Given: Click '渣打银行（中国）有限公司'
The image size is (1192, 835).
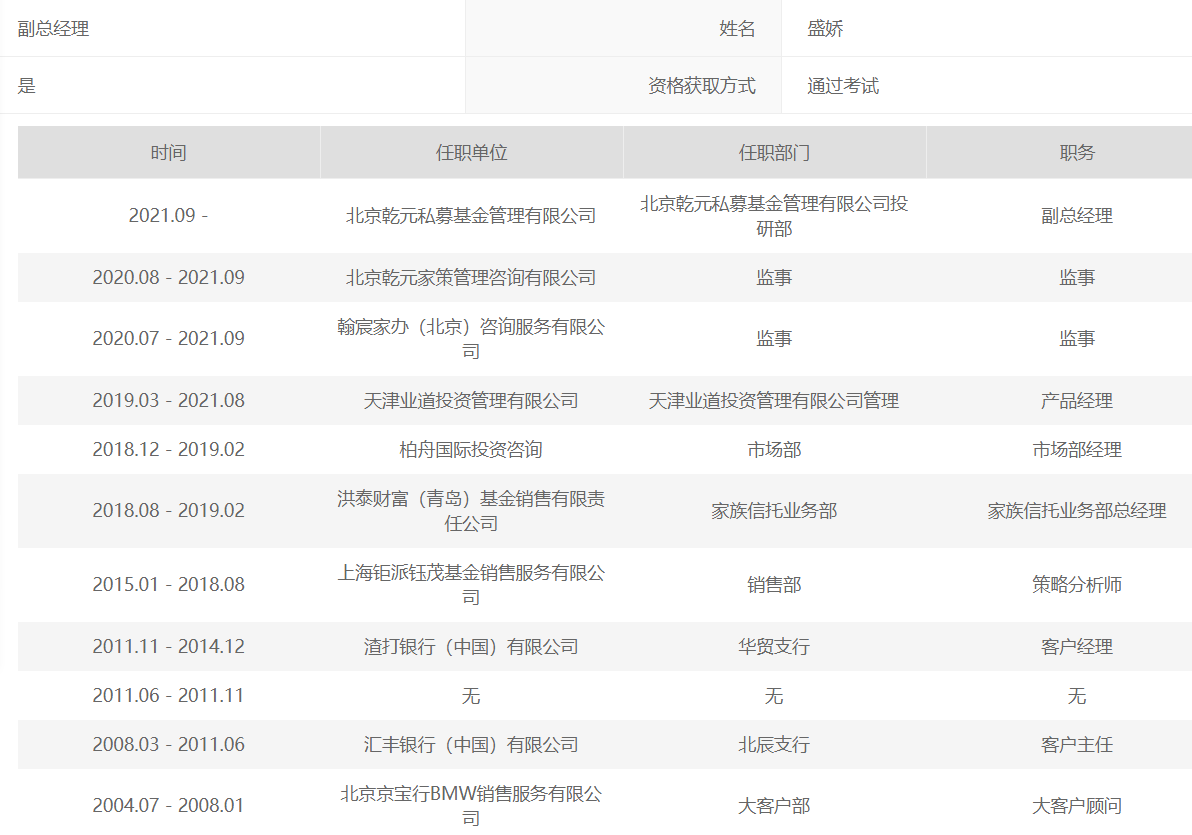Looking at the screenshot, I should click(x=471, y=646).
